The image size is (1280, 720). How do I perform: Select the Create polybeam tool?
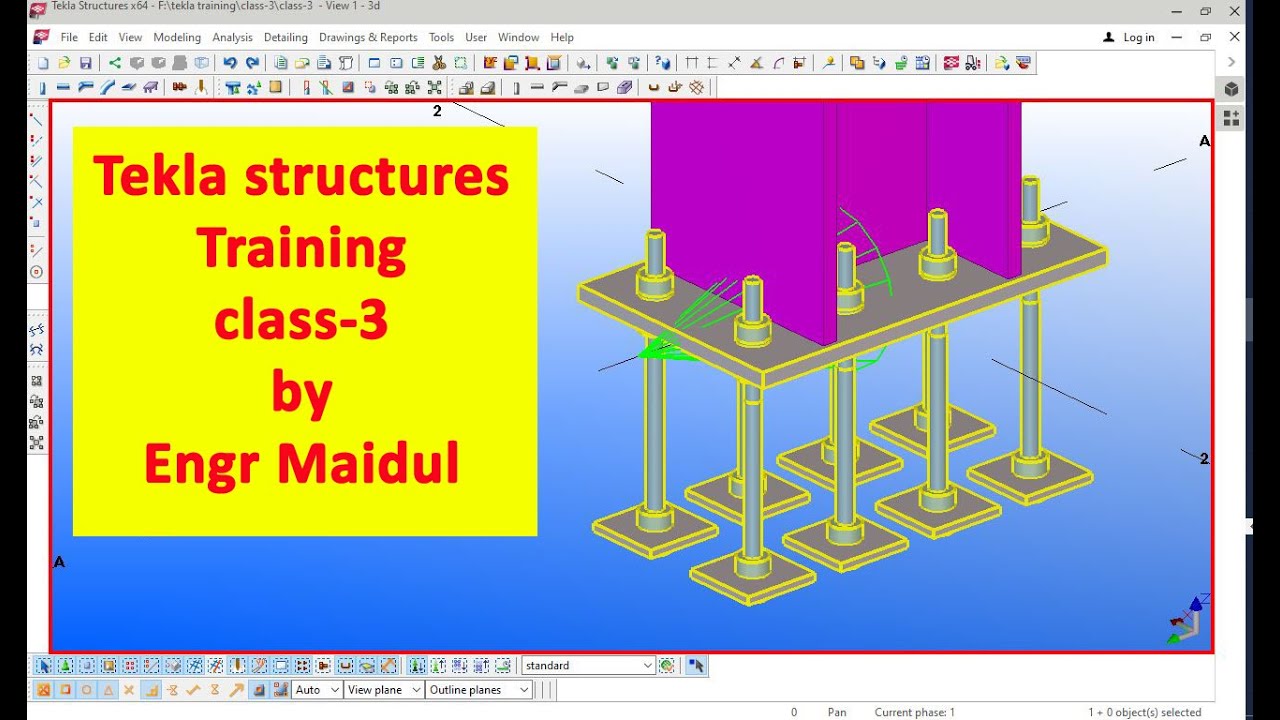click(85, 87)
